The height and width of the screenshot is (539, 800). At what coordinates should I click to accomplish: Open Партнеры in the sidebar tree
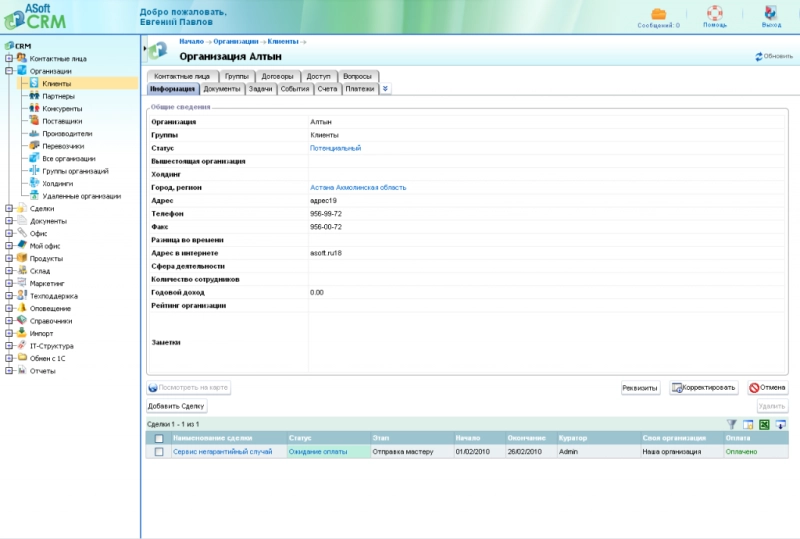coord(58,96)
